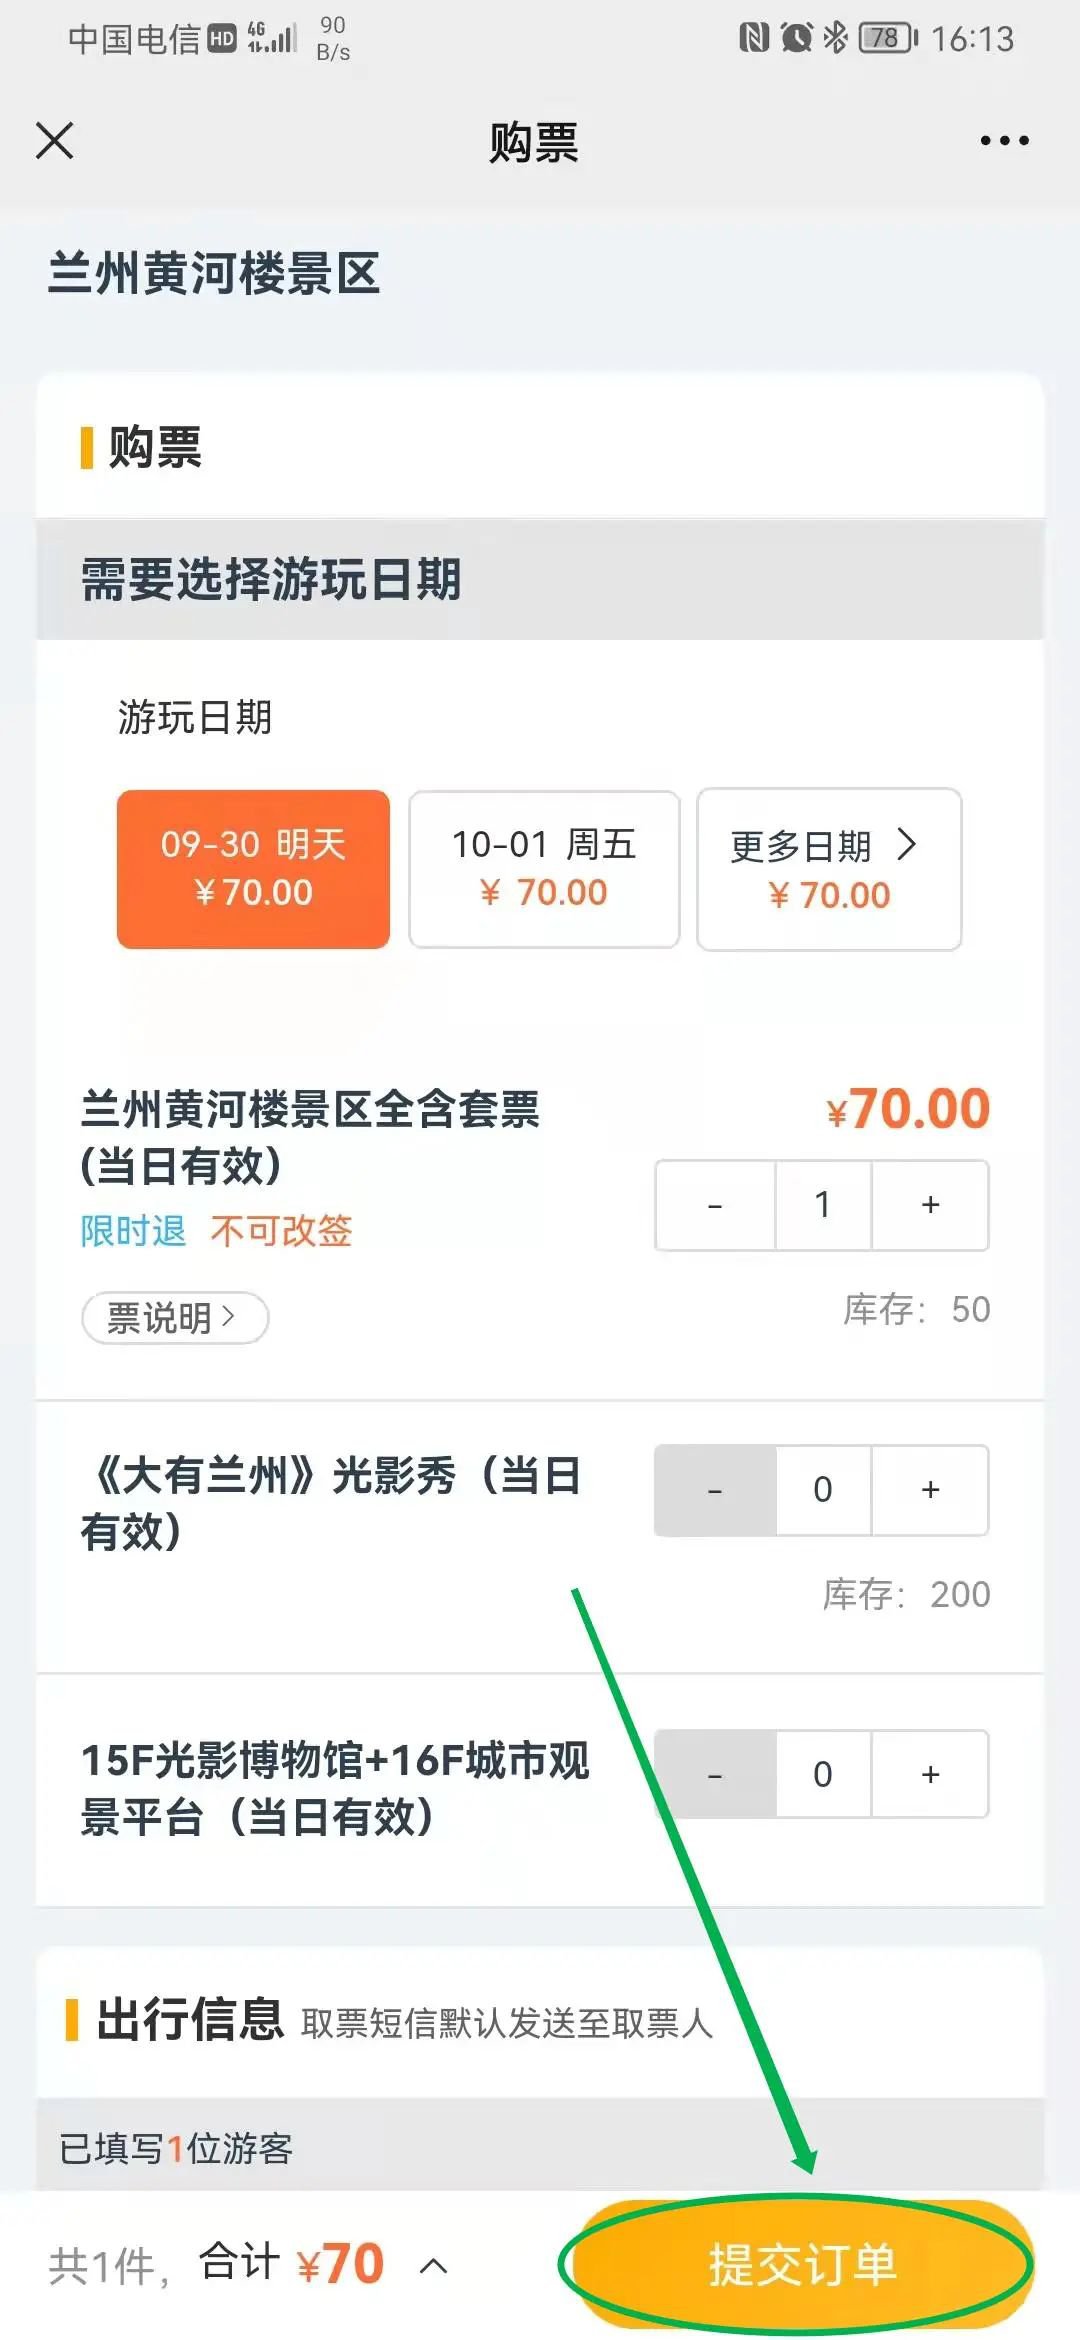This screenshot has height=2340, width=1080.
Task: Decrease the 《大有兰州》光影秀 ticket quantity
Action: [x=715, y=1490]
